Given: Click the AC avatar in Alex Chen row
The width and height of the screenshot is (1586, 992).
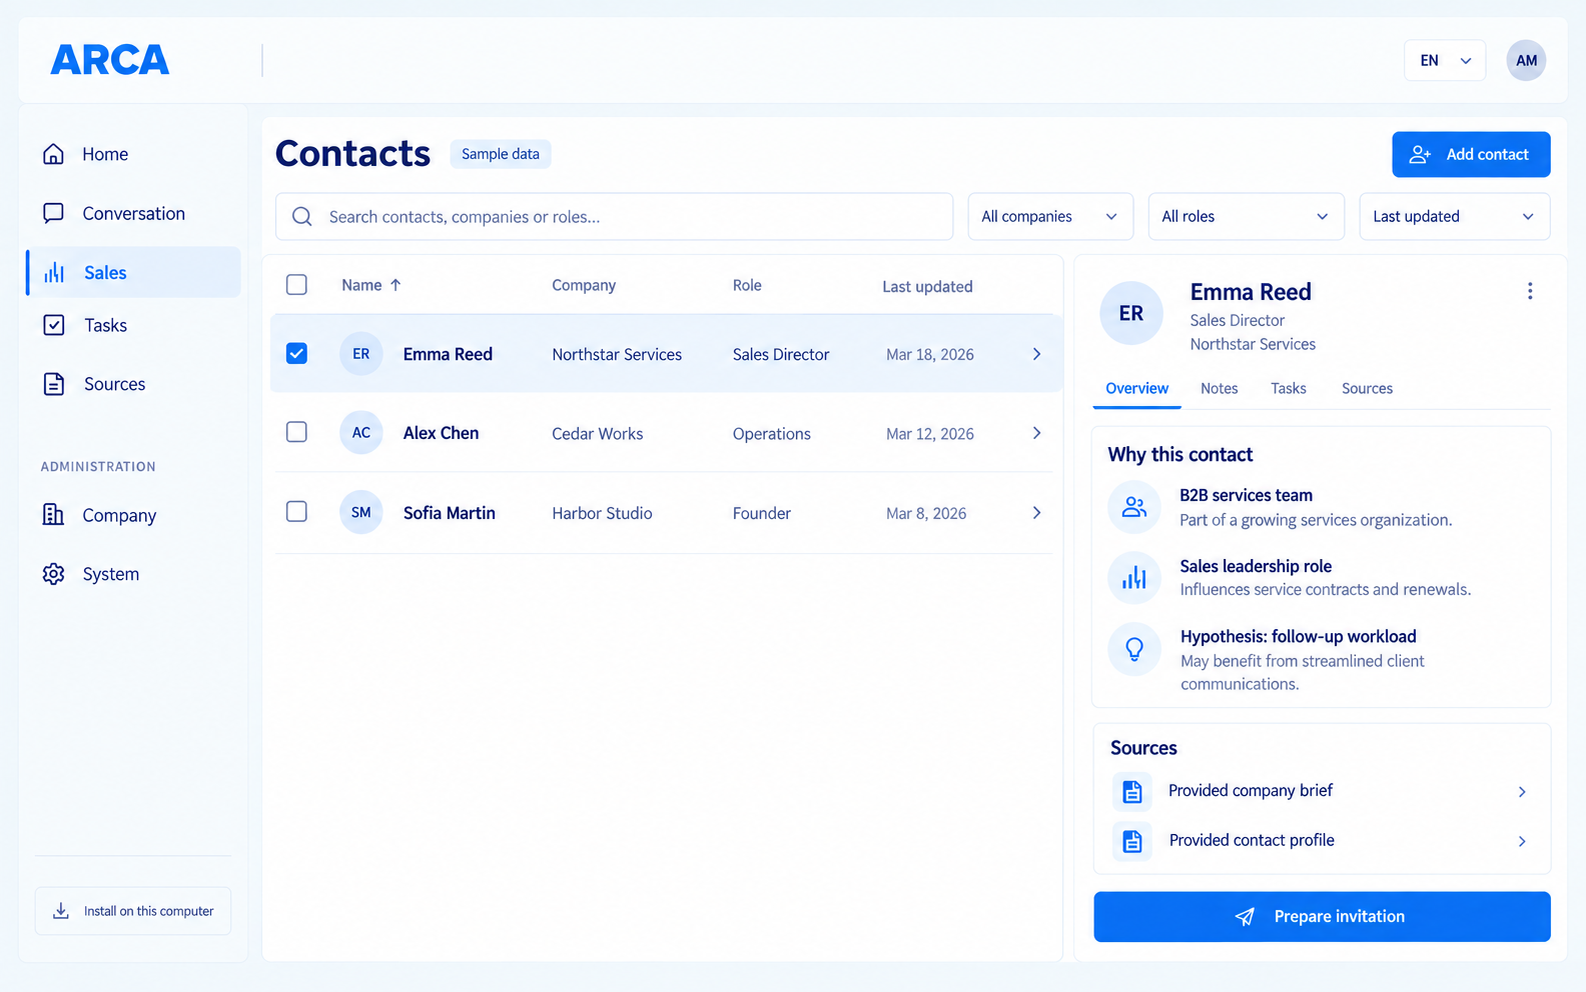Looking at the screenshot, I should click(x=361, y=433).
